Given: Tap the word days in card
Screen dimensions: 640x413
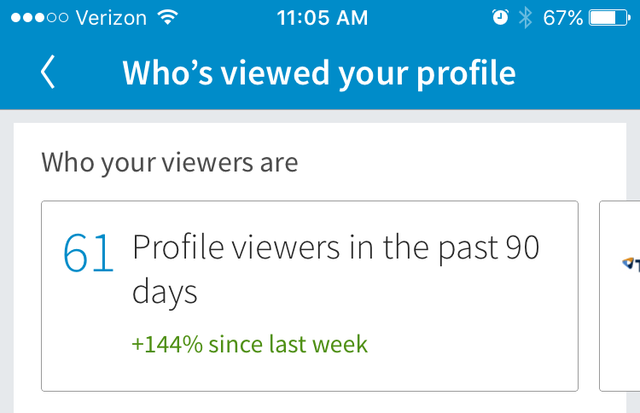Looking at the screenshot, I should [x=164, y=293].
